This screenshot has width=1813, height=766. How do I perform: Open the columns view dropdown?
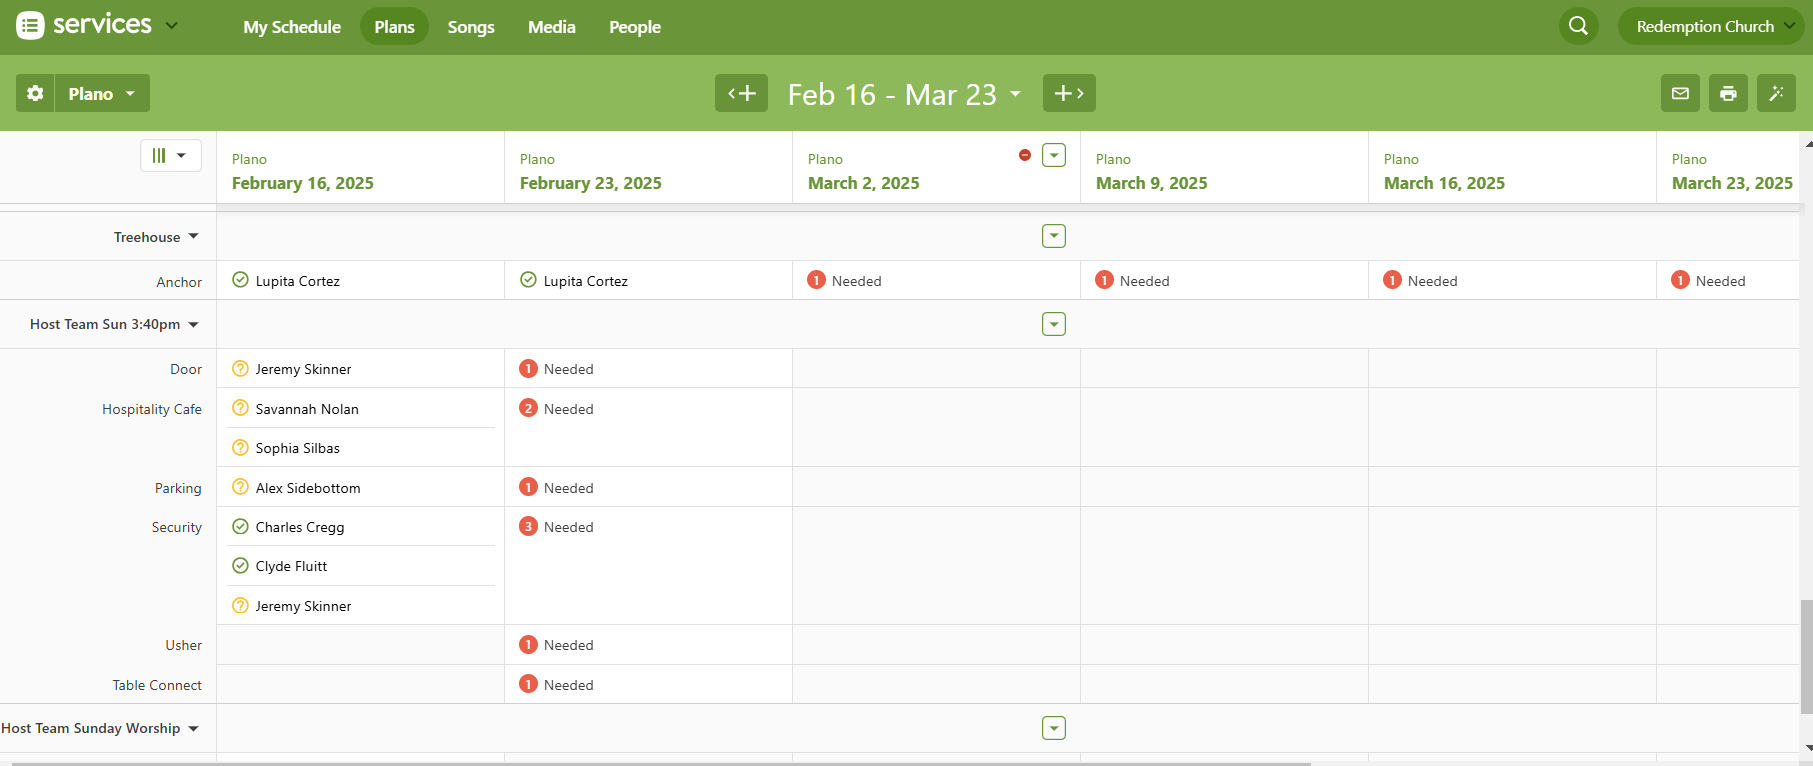point(170,155)
